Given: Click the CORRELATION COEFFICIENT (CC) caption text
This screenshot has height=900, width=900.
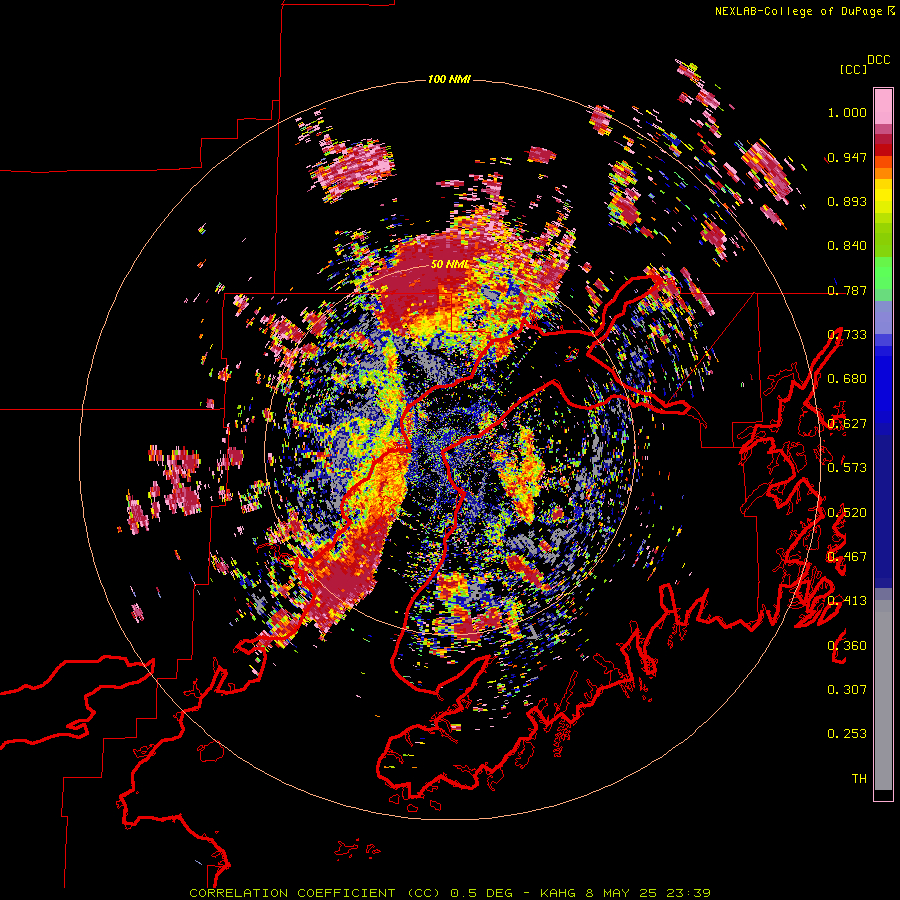Looking at the screenshot, I should pyautogui.click(x=314, y=893).
